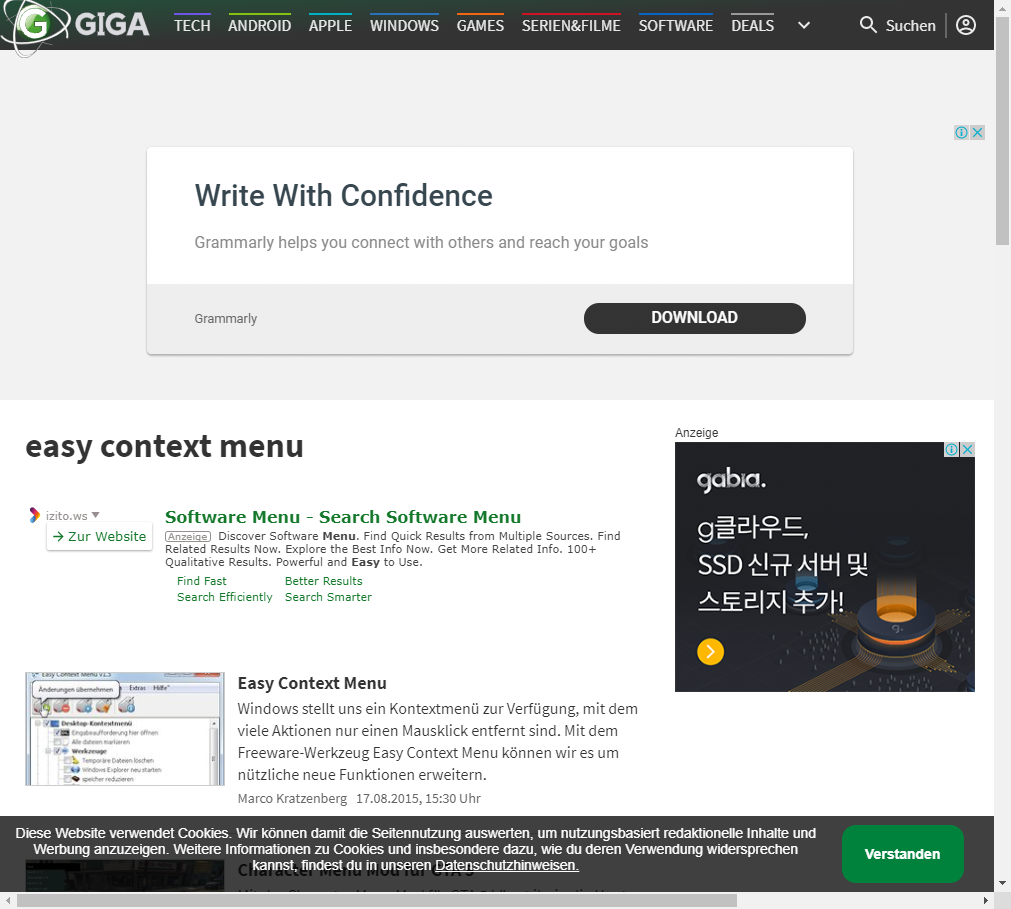
Task: Click the Suchen search label
Action: [x=910, y=26]
